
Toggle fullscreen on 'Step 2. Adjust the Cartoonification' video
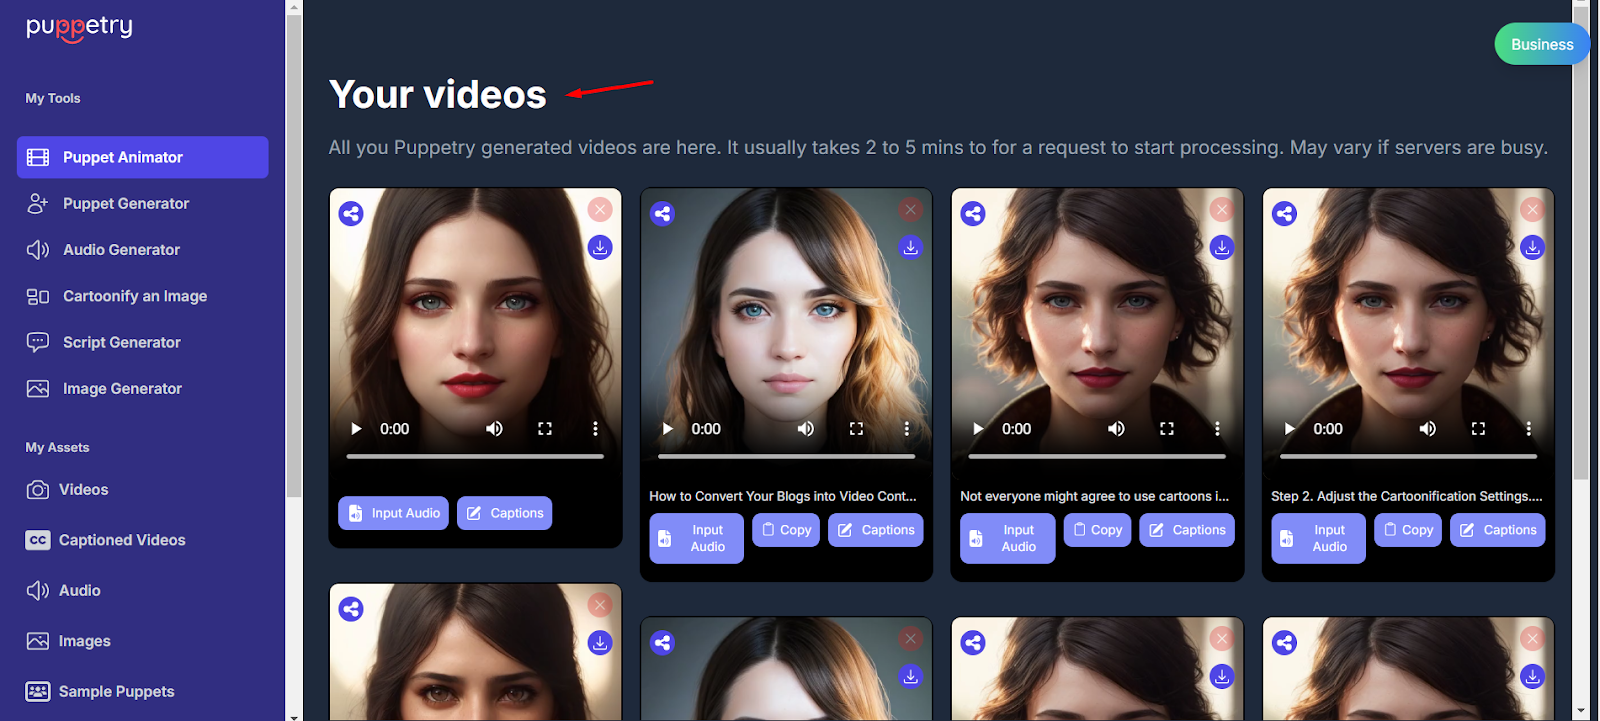click(x=1478, y=429)
